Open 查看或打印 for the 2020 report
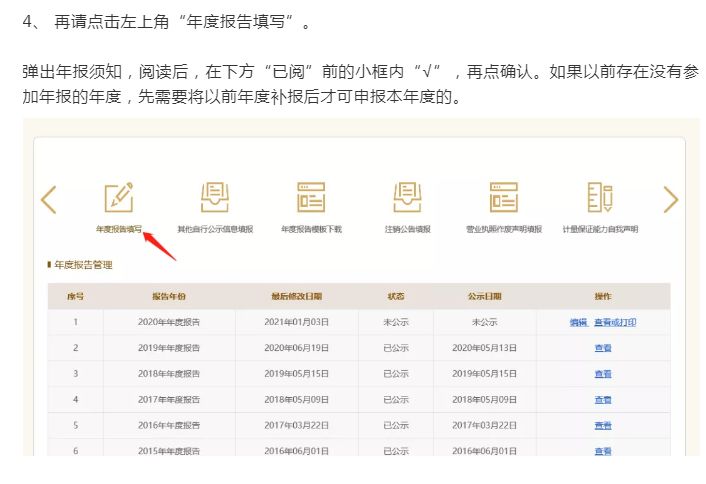 [x=615, y=322]
